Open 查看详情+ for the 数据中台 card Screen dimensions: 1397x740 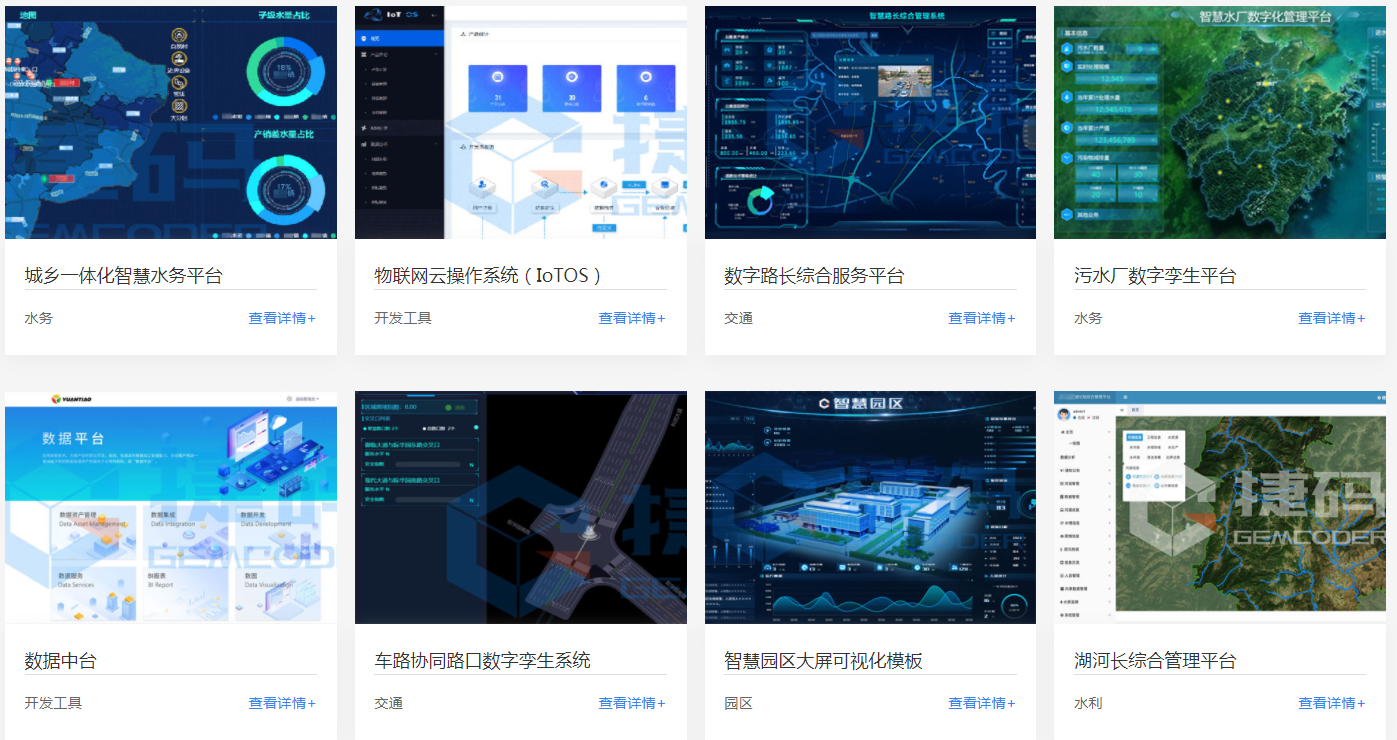pyautogui.click(x=282, y=703)
